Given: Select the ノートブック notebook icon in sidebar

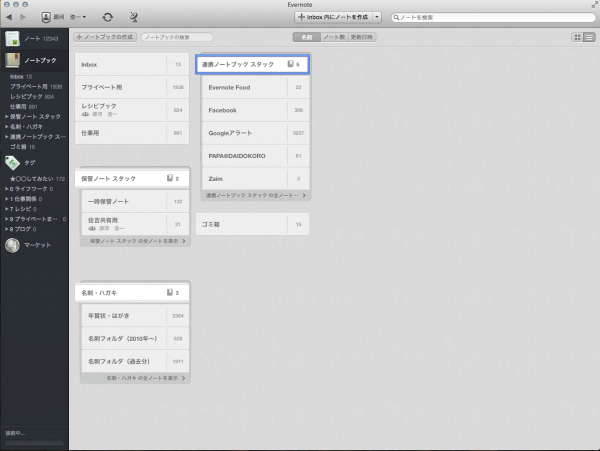Looking at the screenshot, I should pyautogui.click(x=12, y=60).
